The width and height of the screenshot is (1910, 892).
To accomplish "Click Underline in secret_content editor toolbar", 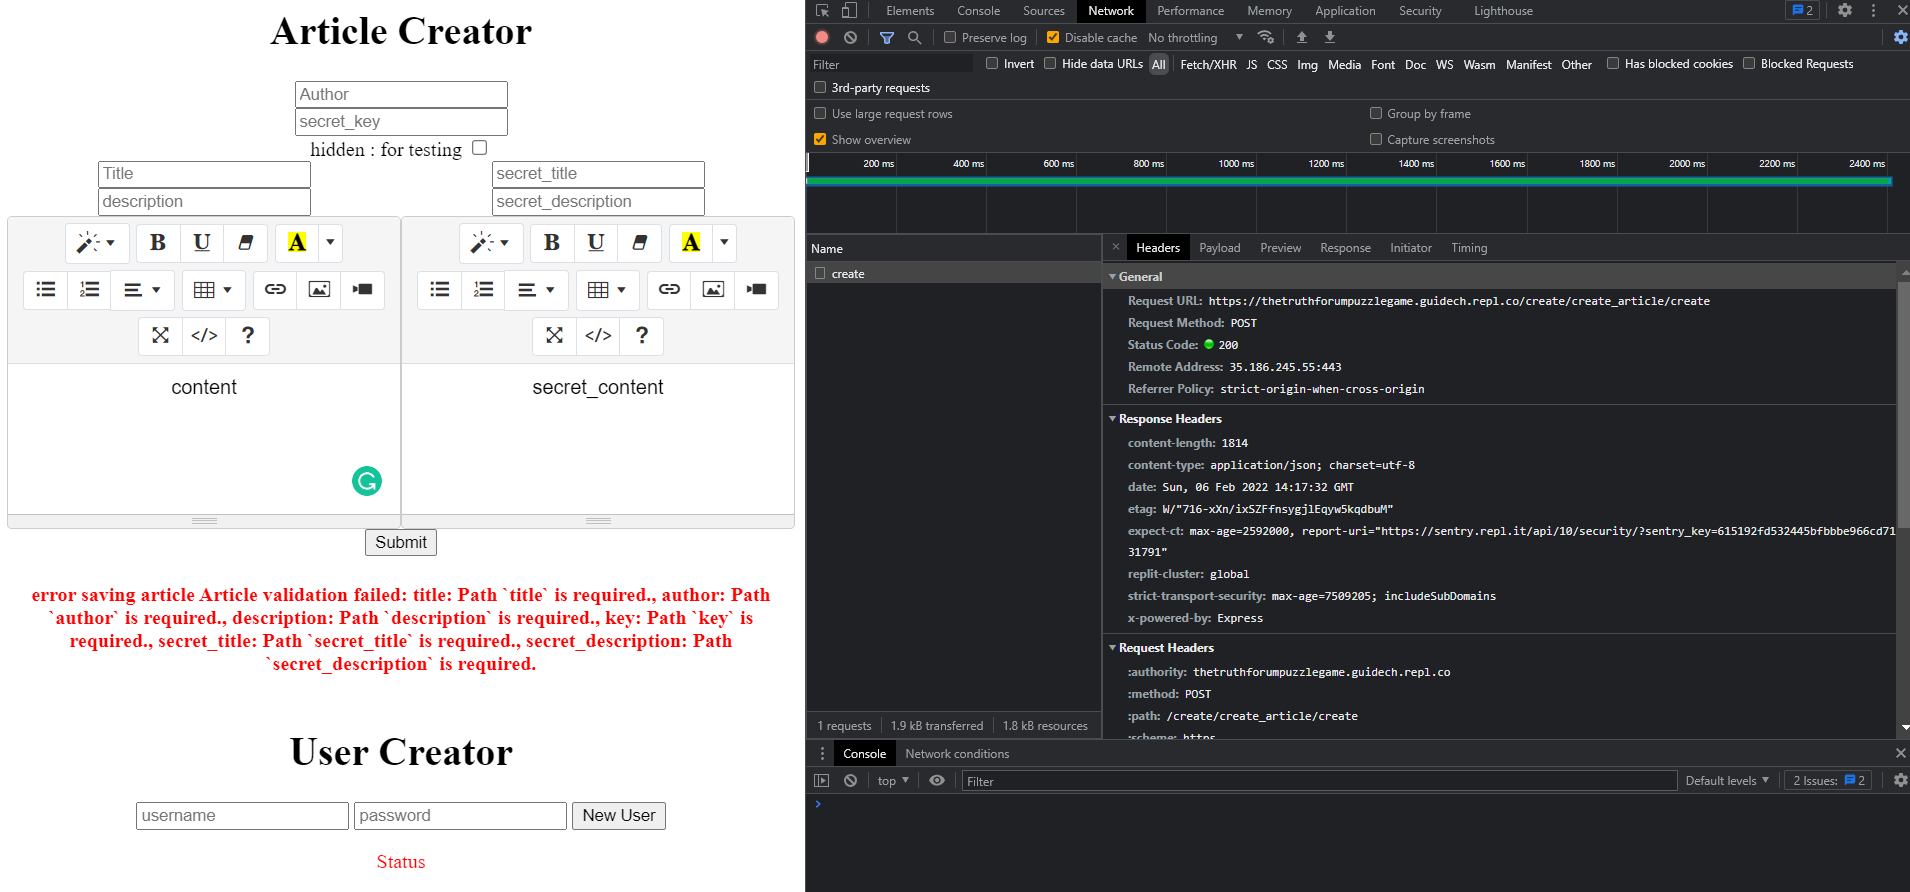I will click(x=596, y=243).
